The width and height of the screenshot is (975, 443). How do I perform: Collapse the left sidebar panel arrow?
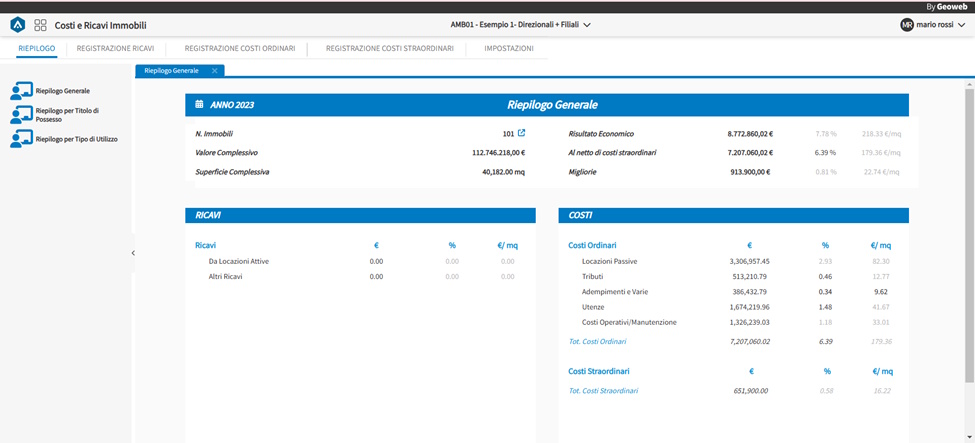pos(133,253)
